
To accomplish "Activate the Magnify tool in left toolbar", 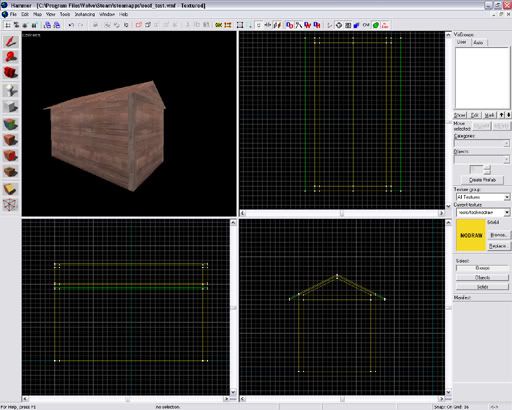I will point(11,57).
